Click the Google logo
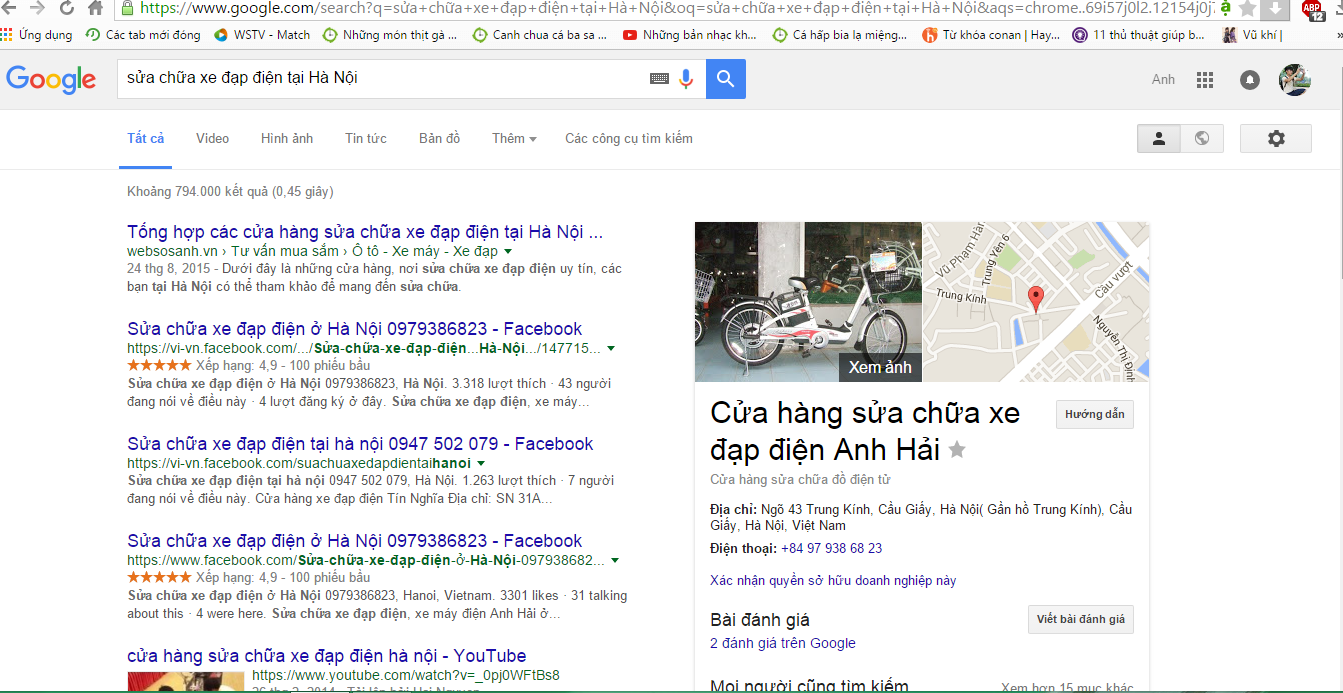Viewport: 1343px width, 693px height. 51,79
